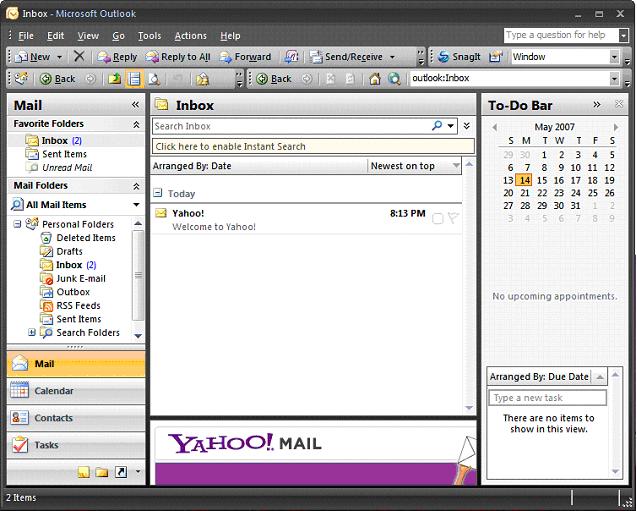Screen dimensions: 637x511
Task: Click Send/Receive button
Action: pos(346,57)
